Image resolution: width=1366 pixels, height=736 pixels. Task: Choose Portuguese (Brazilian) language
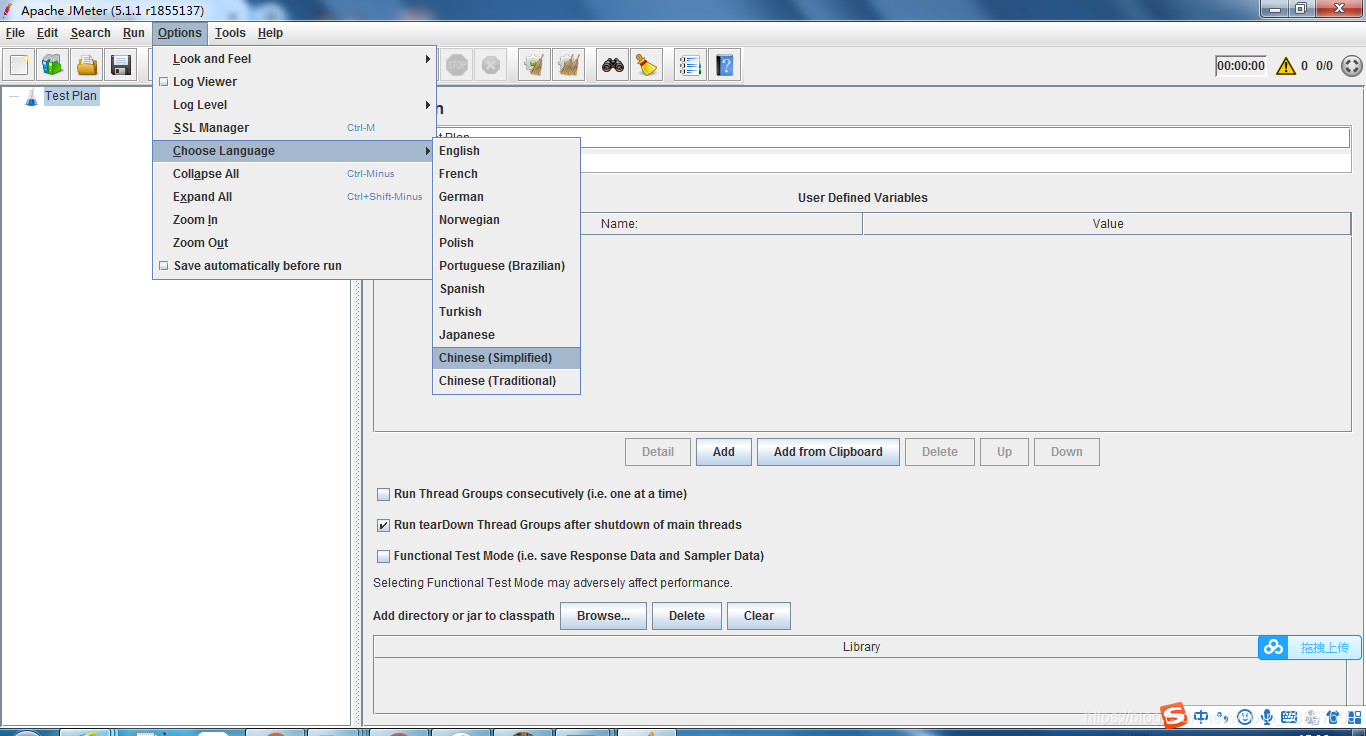[506, 266]
